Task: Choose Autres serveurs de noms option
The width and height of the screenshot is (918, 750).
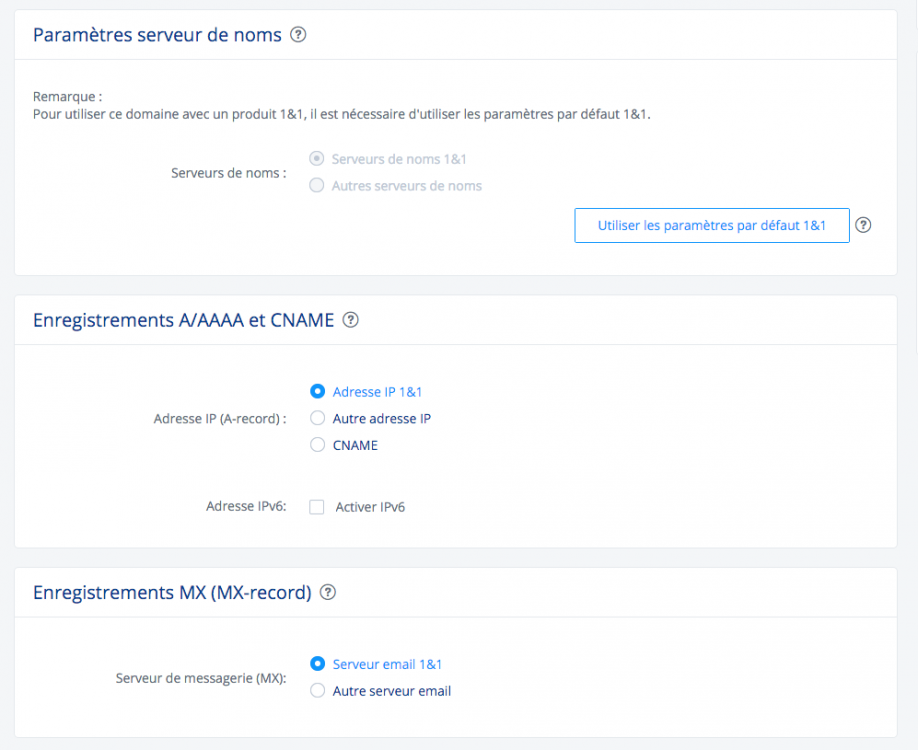Action: tap(317, 185)
